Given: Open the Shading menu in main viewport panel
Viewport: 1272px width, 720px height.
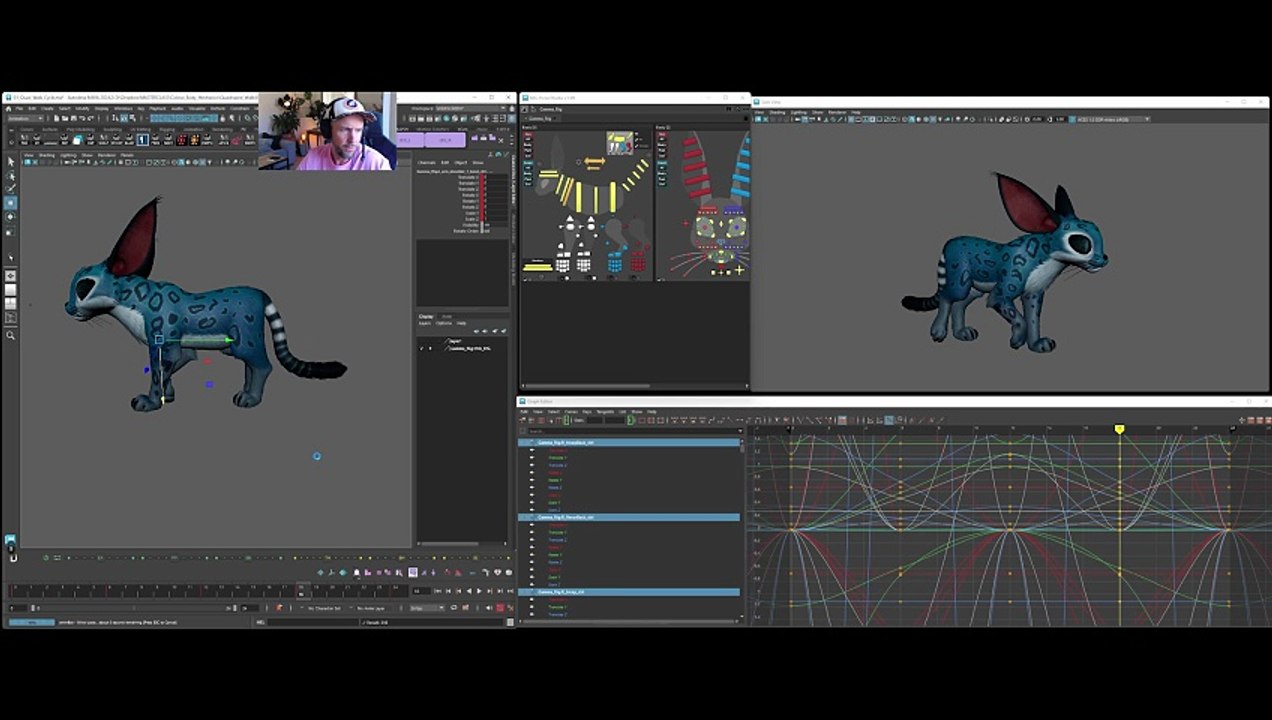Looking at the screenshot, I should (x=46, y=155).
